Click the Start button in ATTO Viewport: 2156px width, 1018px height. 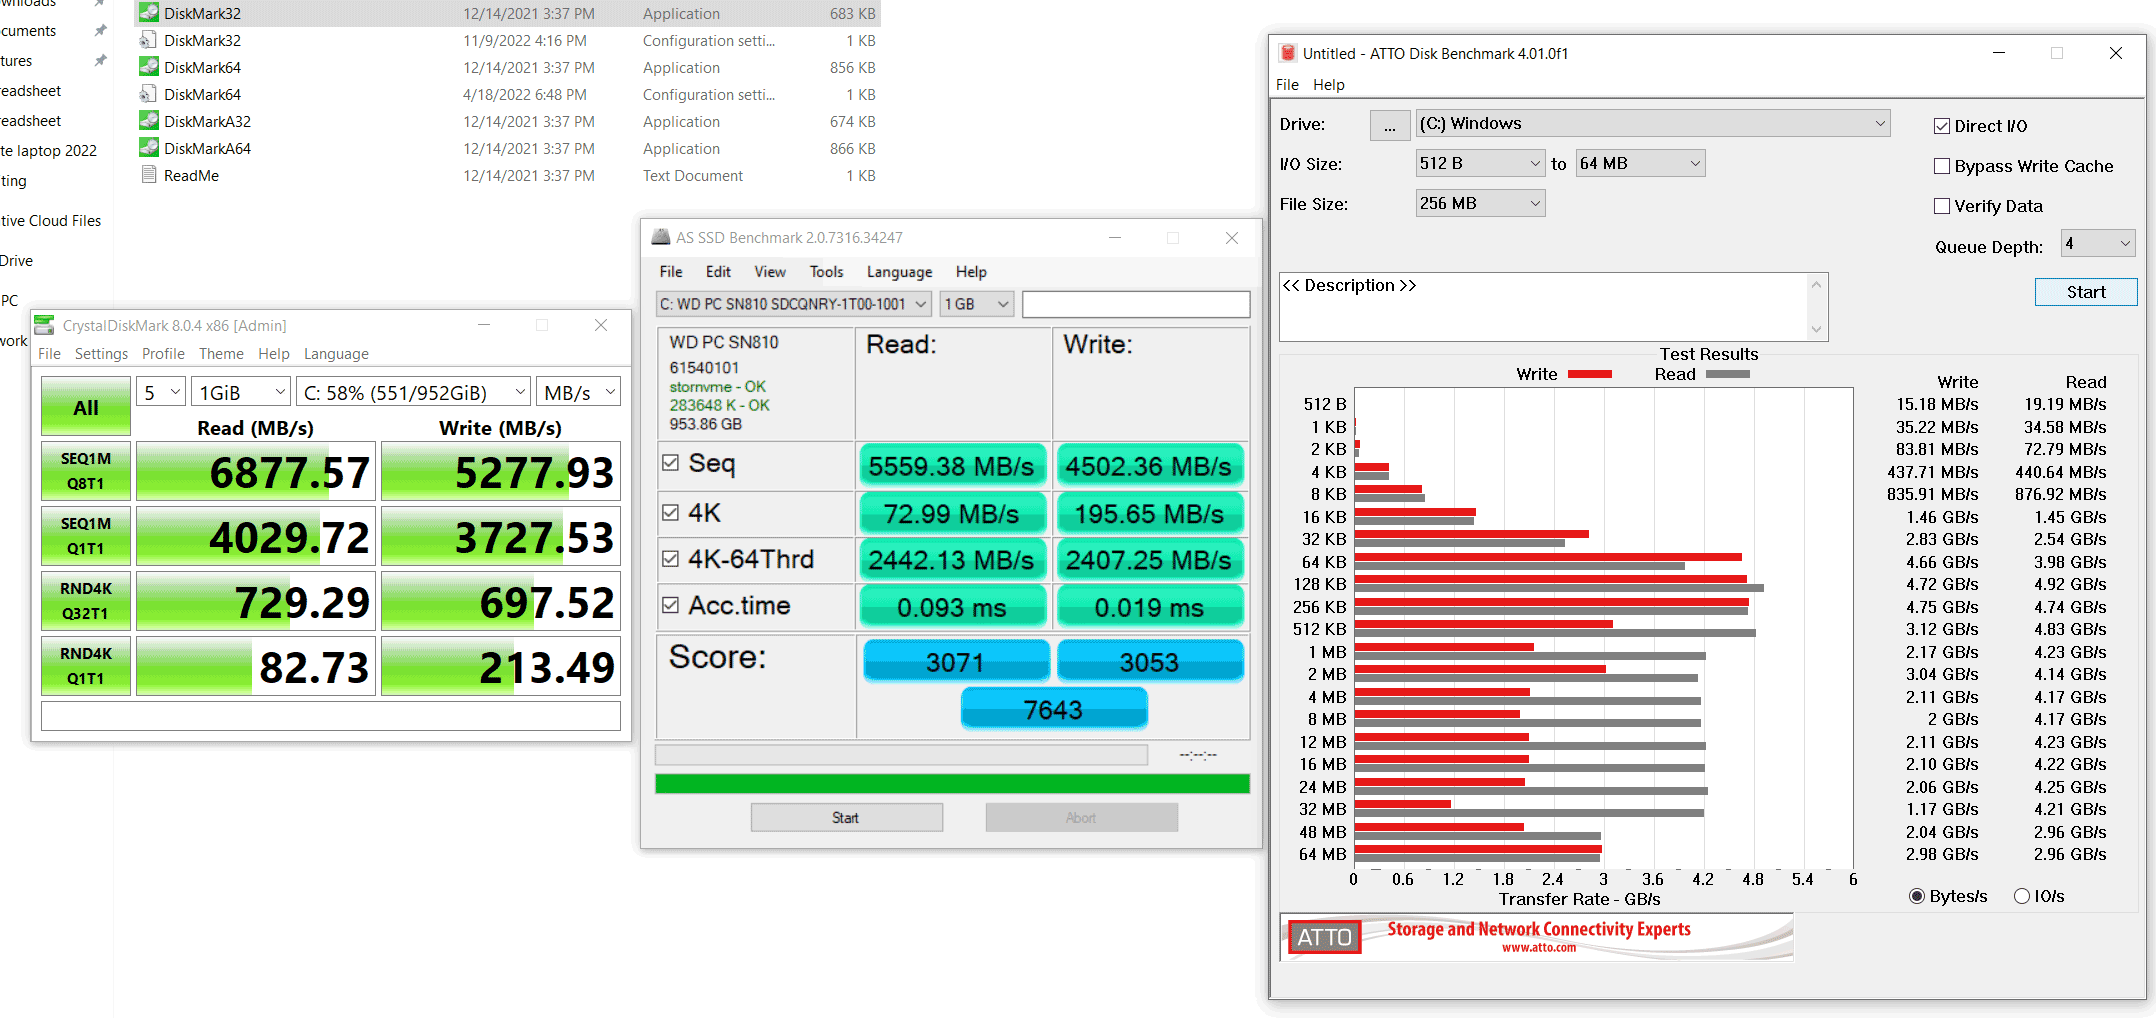(2086, 292)
